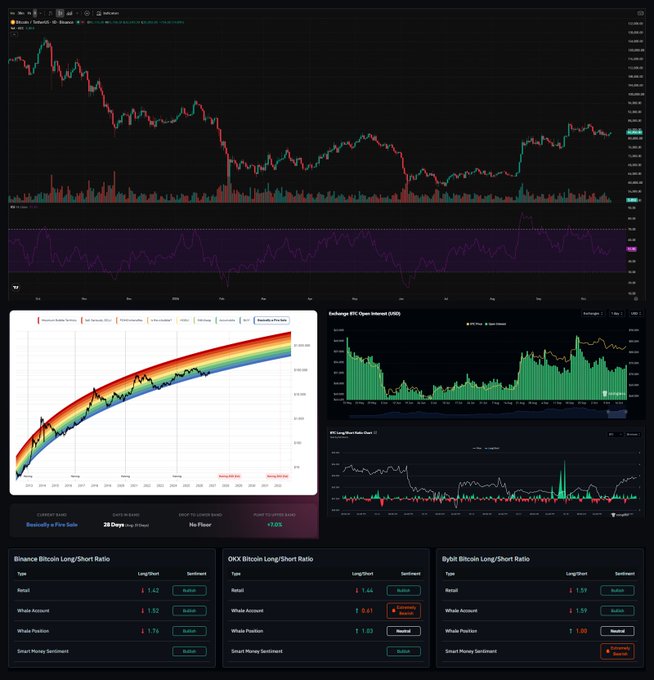This screenshot has height=680, width=654.
Task: Click the current BTC price label on axis
Action: 634,132
